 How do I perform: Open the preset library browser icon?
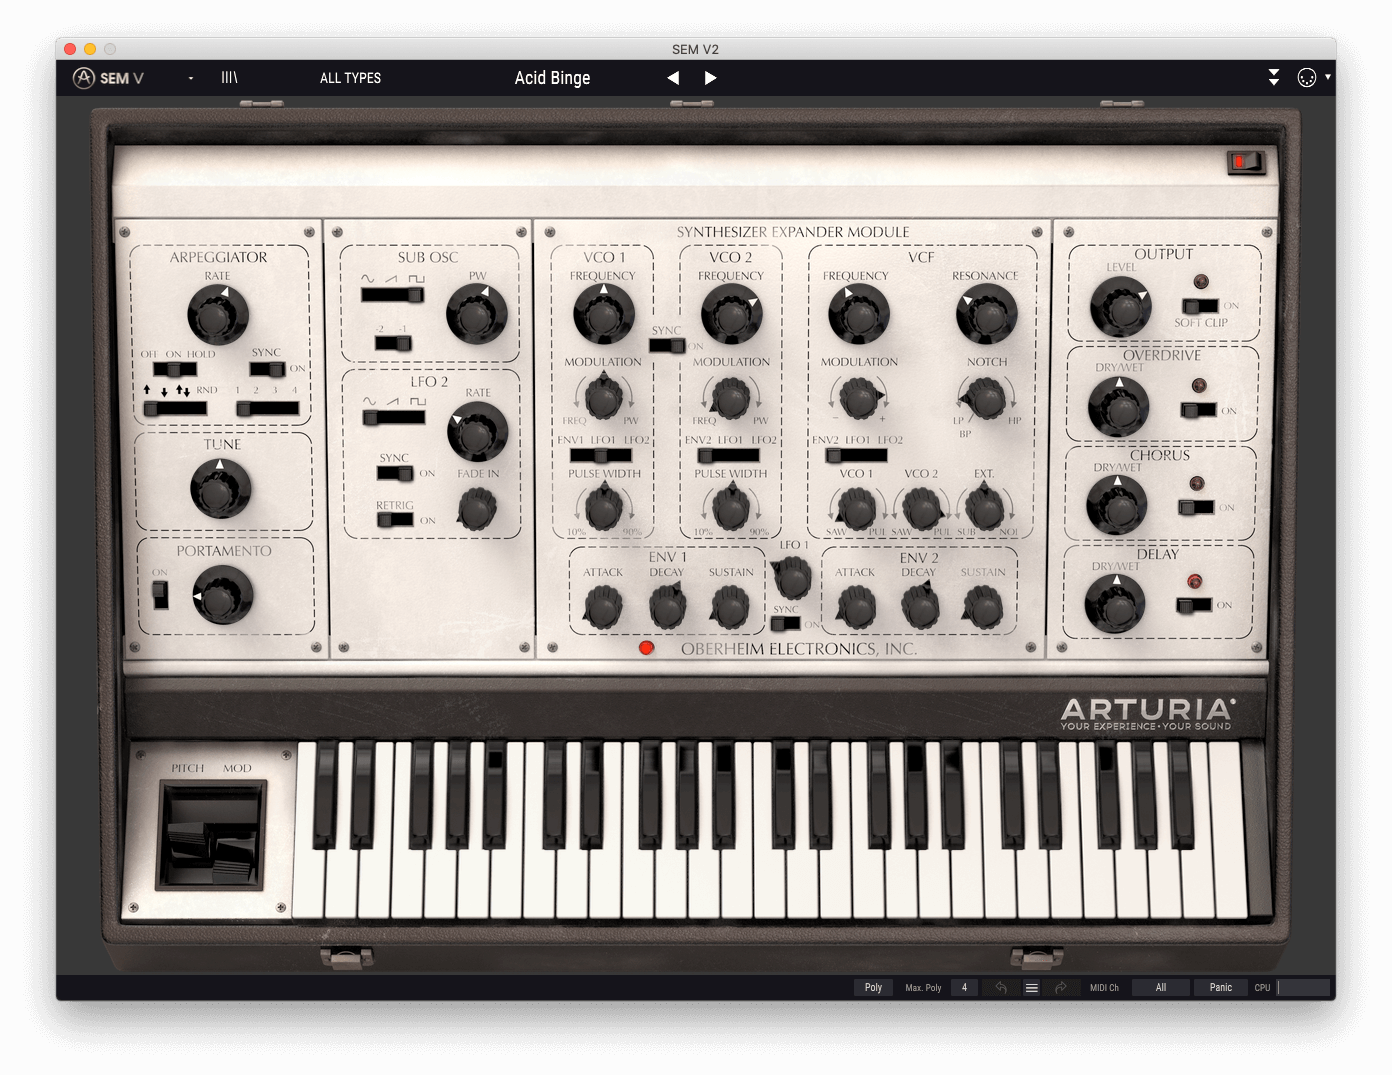tap(229, 77)
